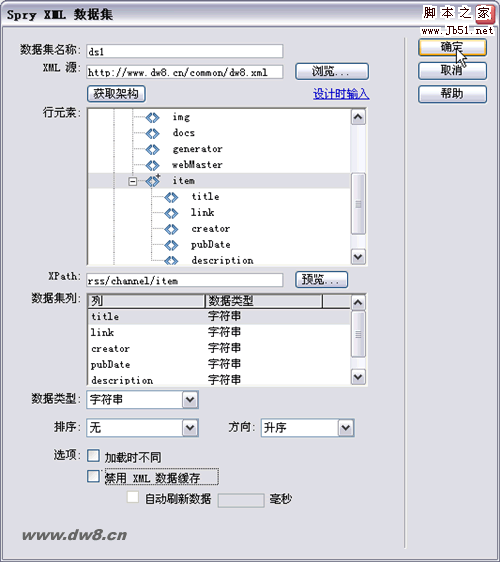The image size is (500, 562).
Task: Click the pubDate child node icon
Action: pos(171,245)
